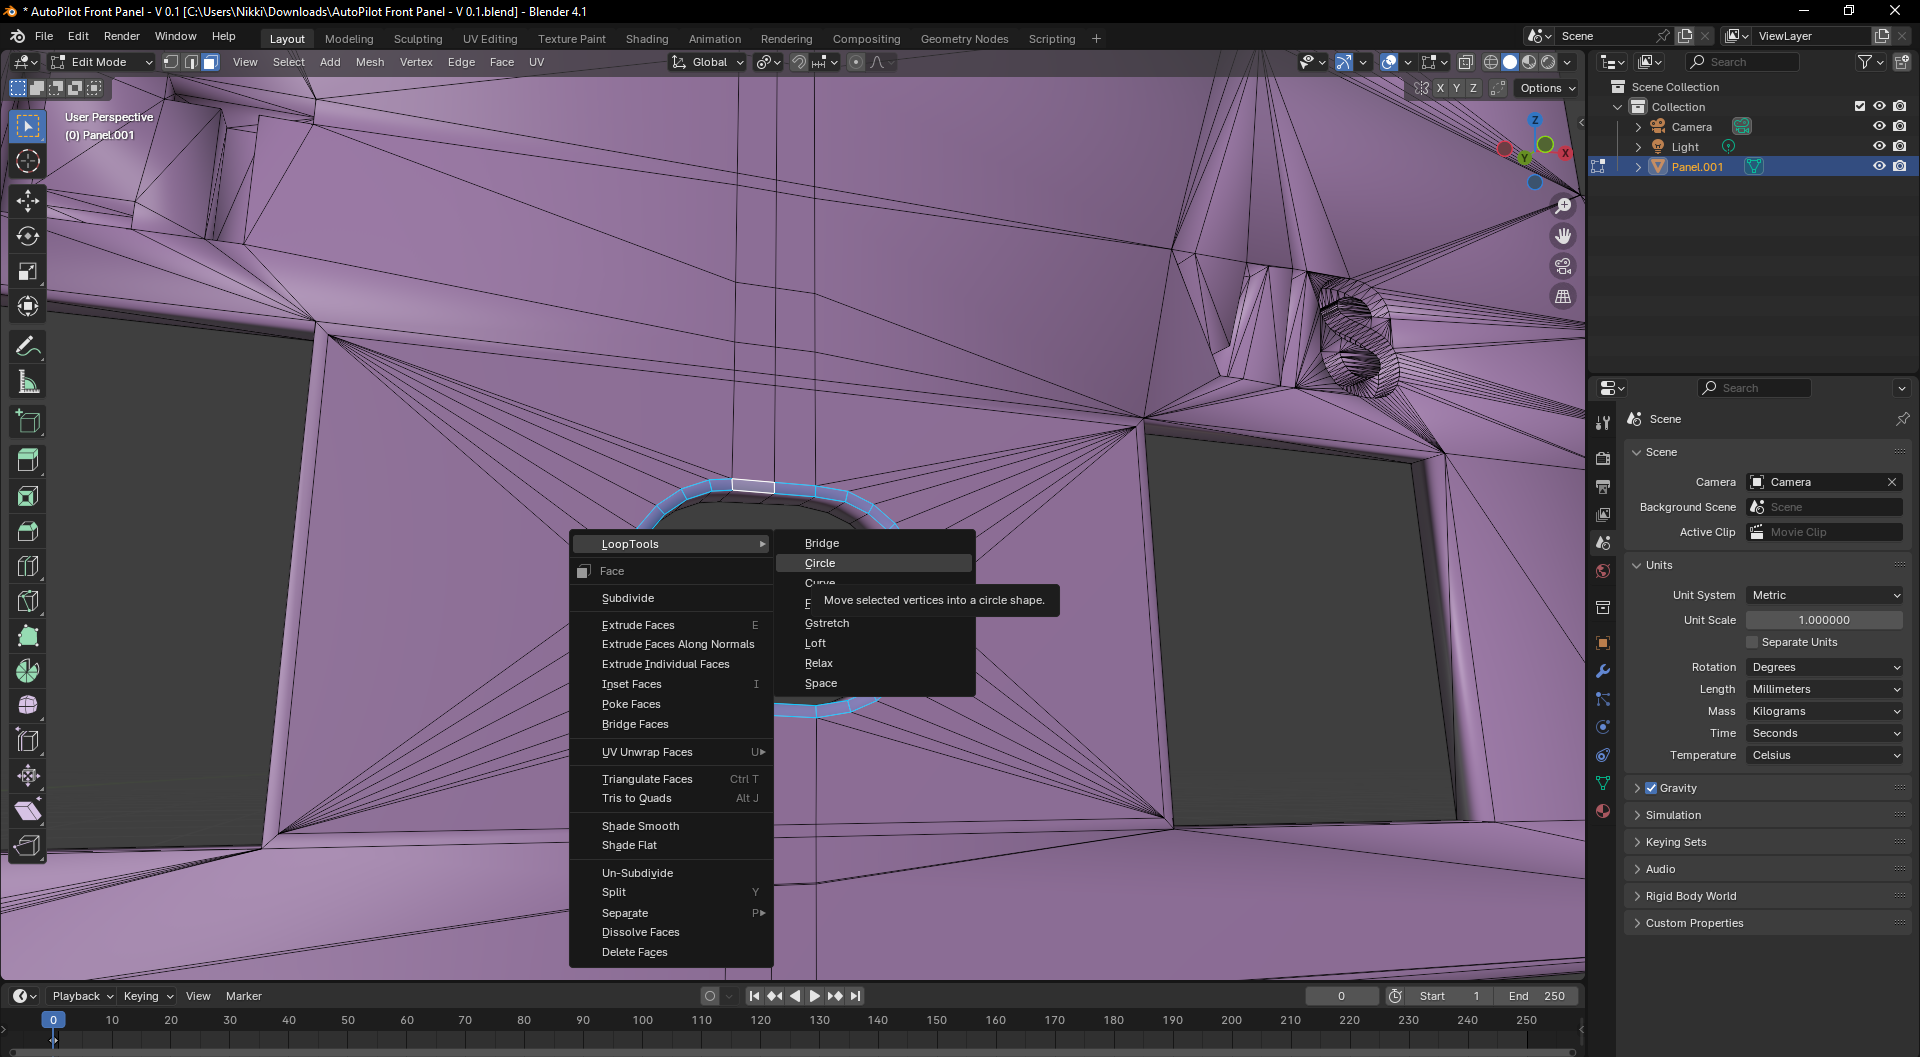
Task: Open the Playback menu in timeline
Action: pyautogui.click(x=82, y=996)
